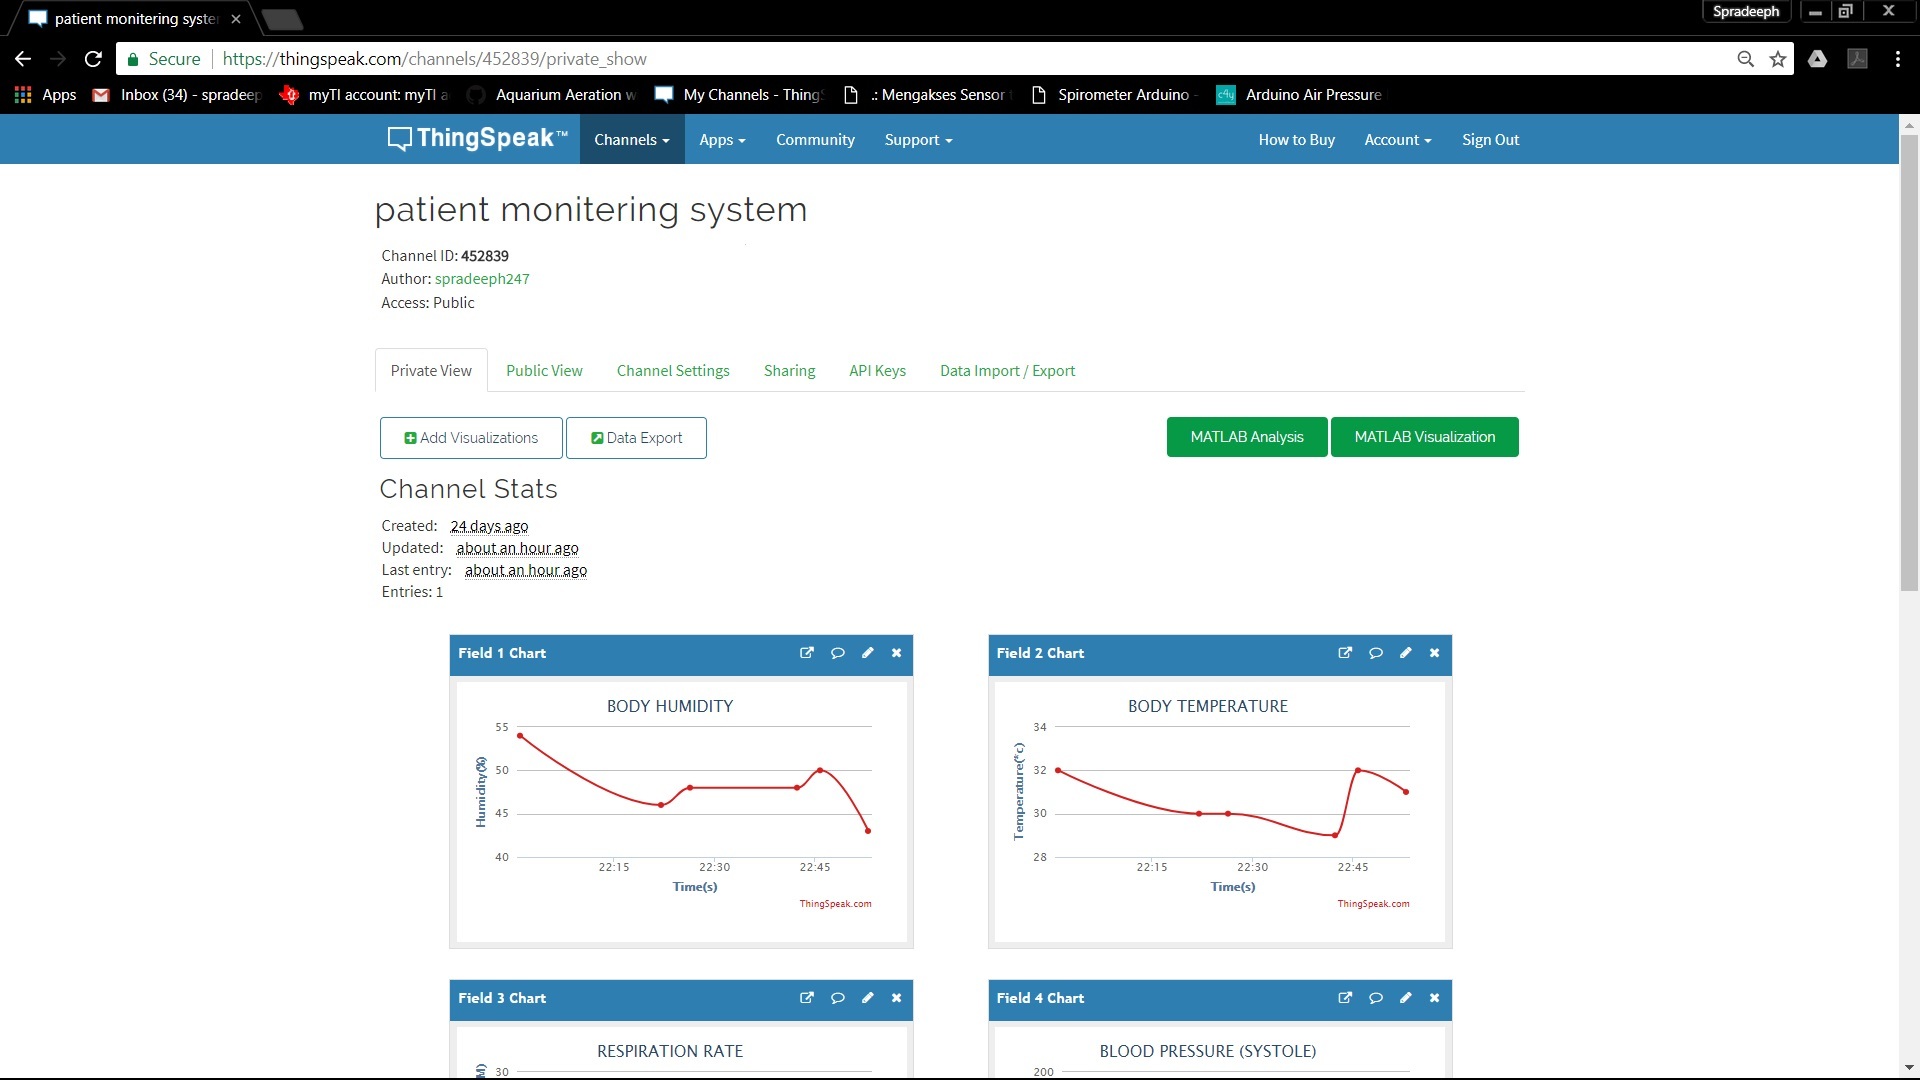Expand the Apps navbar dropdown
This screenshot has width=1920, height=1080.
[722, 140]
